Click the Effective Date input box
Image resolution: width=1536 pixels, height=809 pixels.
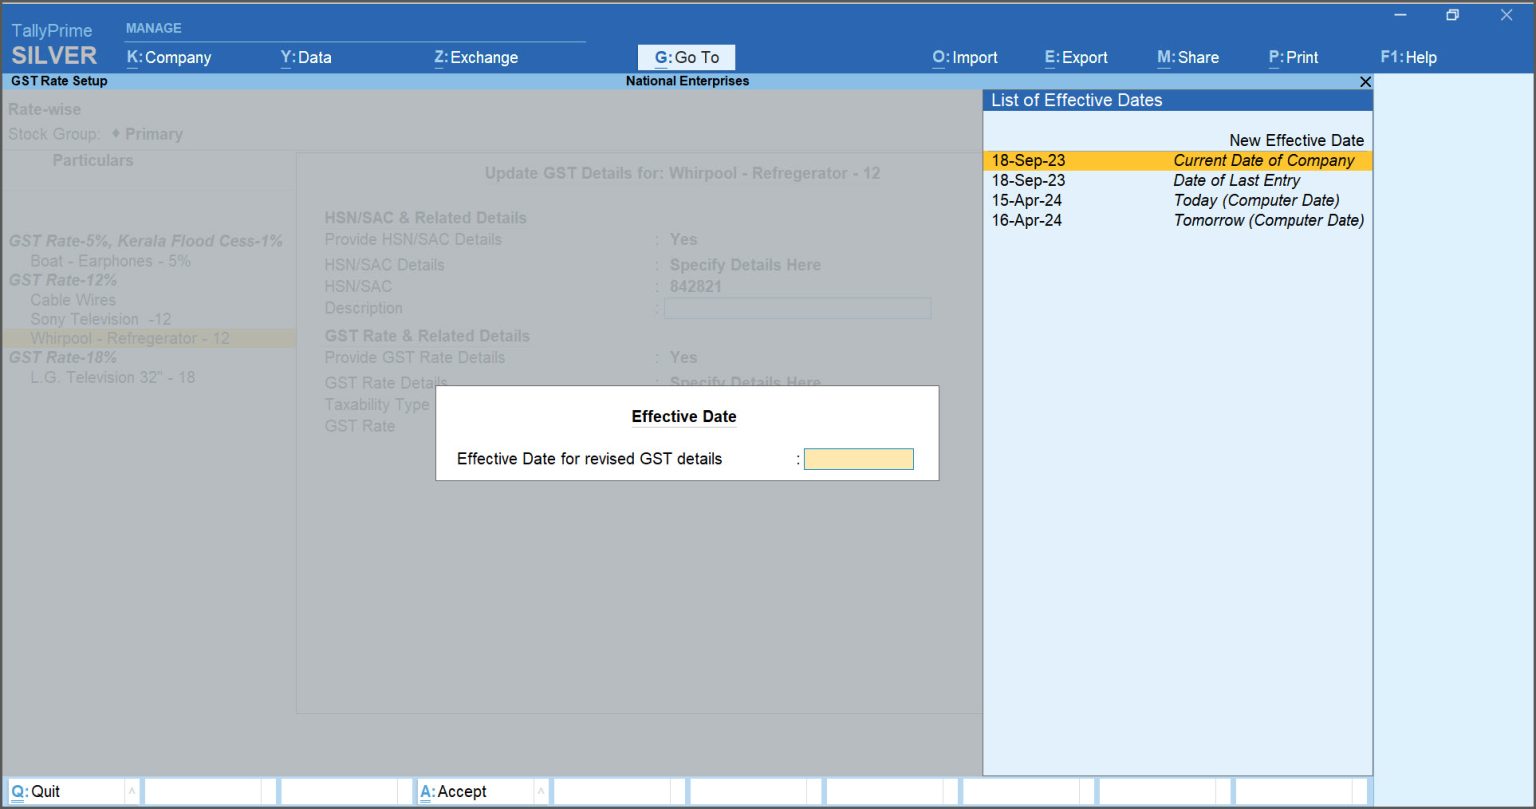point(858,458)
